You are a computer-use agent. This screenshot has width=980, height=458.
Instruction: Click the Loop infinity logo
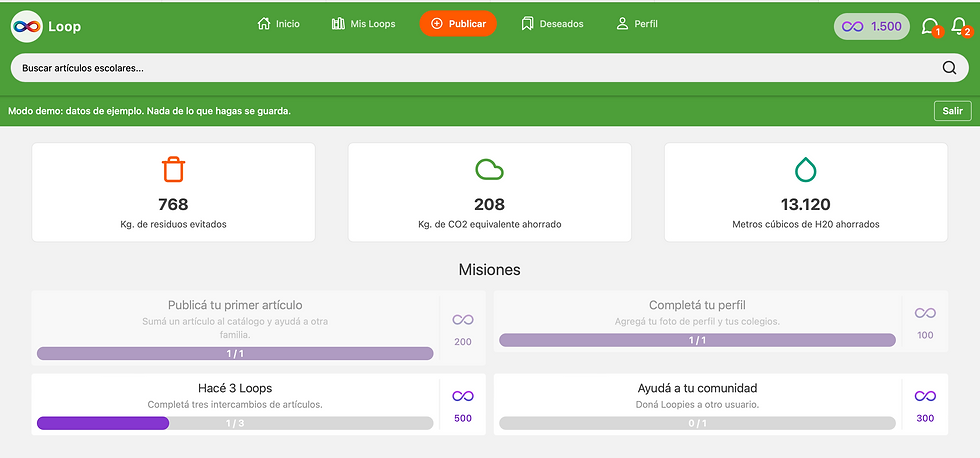pos(27,27)
